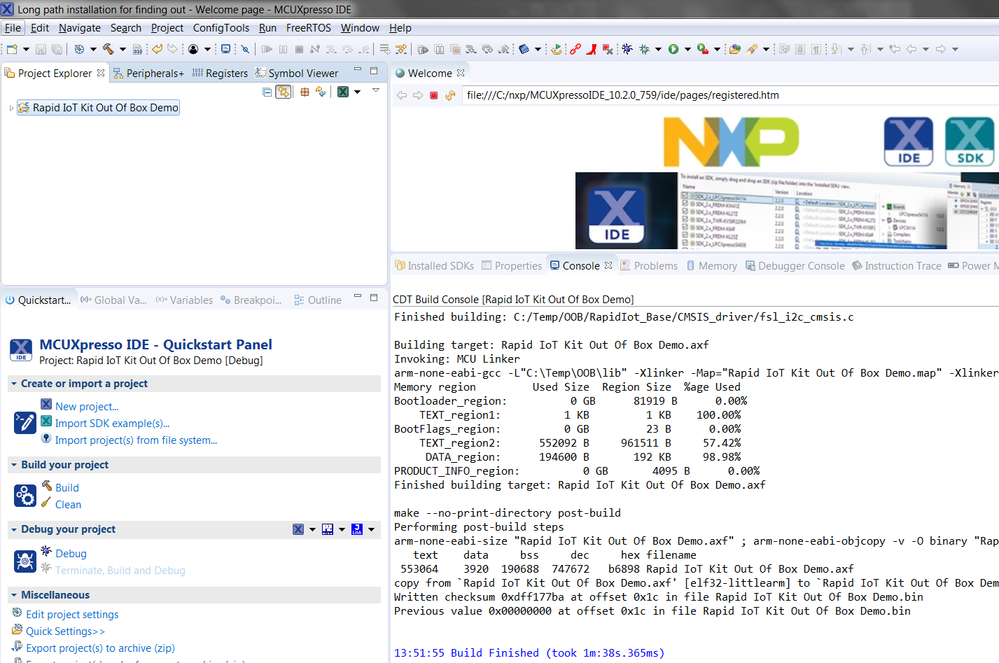The image size is (999, 663).
Task: Open dropdown next to New wizard icon
Action: 26,49
